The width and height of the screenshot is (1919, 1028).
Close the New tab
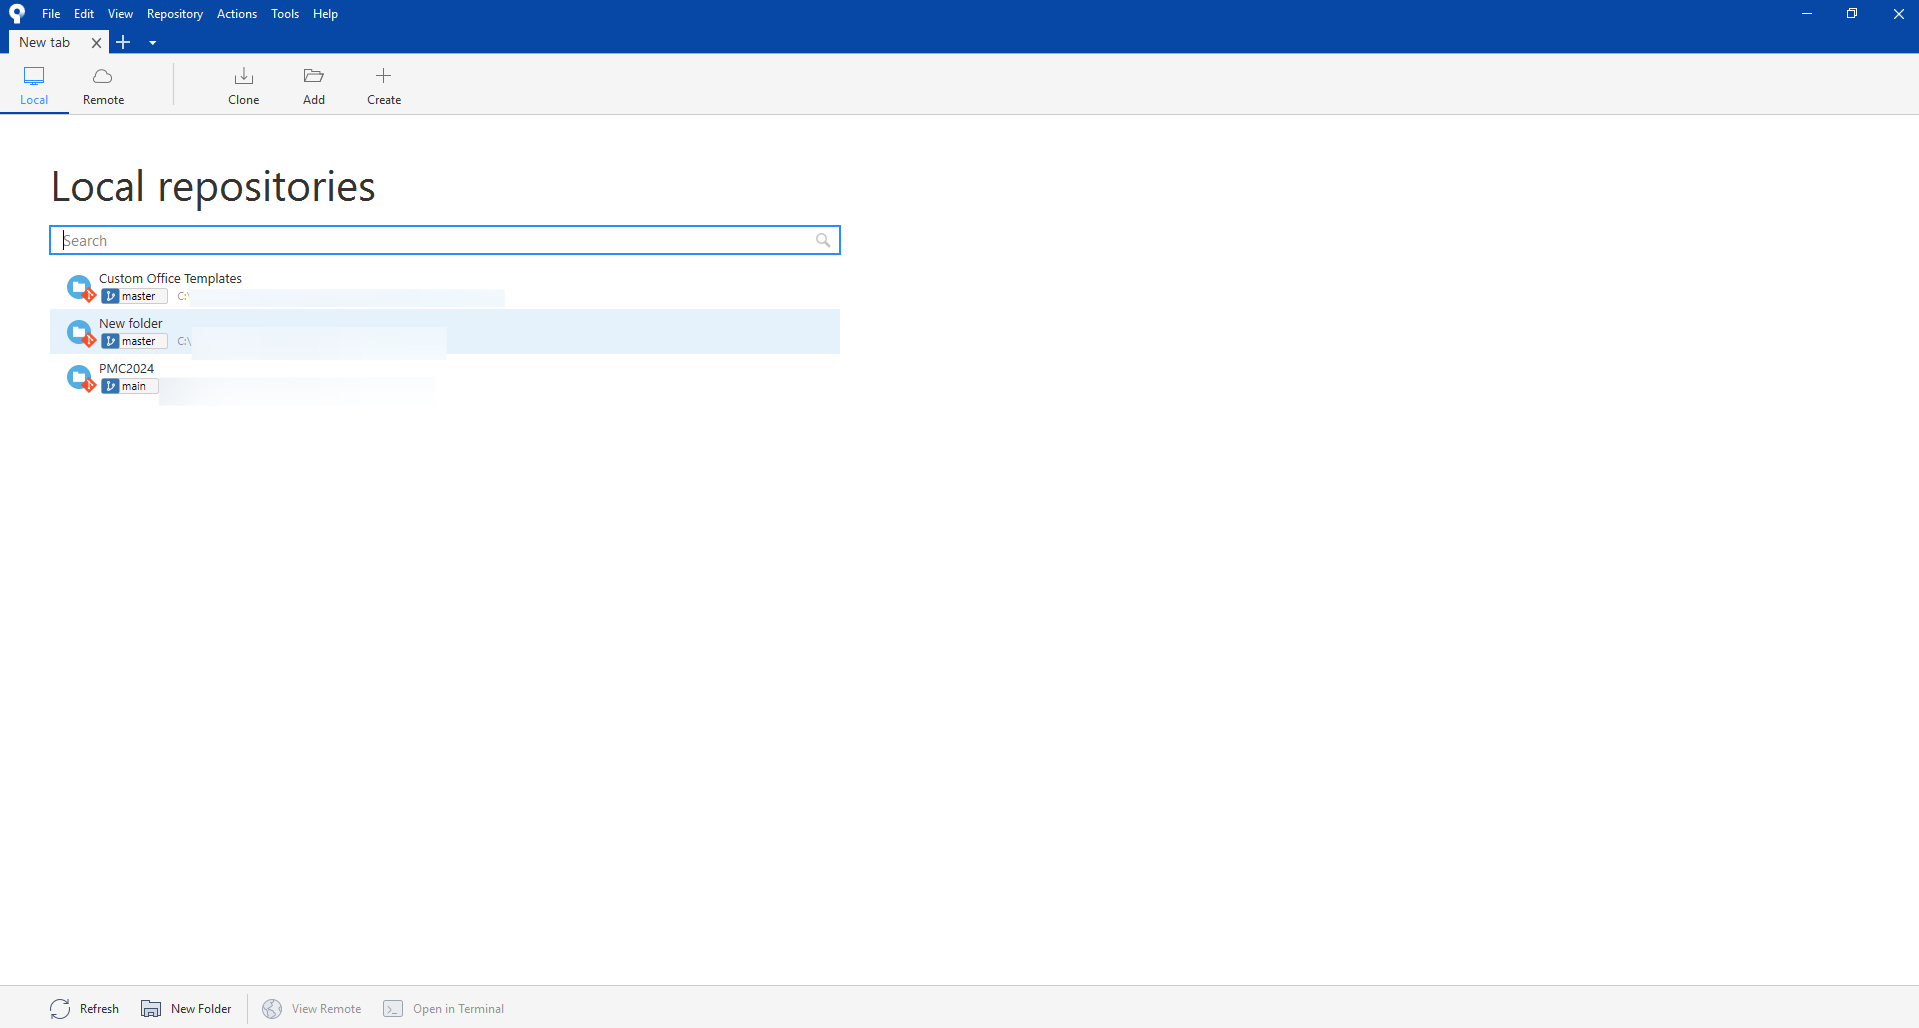click(96, 43)
